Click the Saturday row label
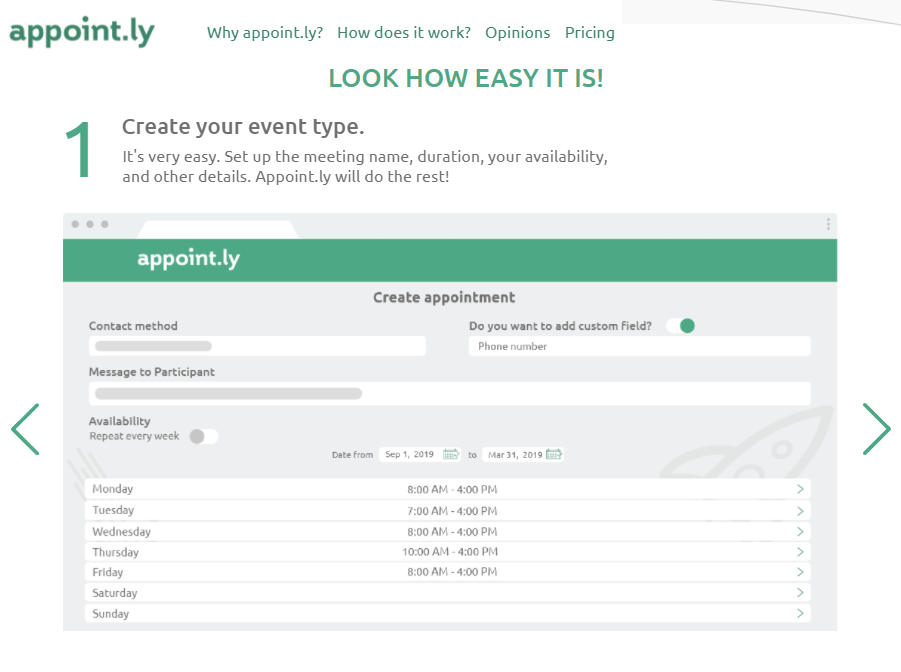This screenshot has width=901, height=672. 114,593
